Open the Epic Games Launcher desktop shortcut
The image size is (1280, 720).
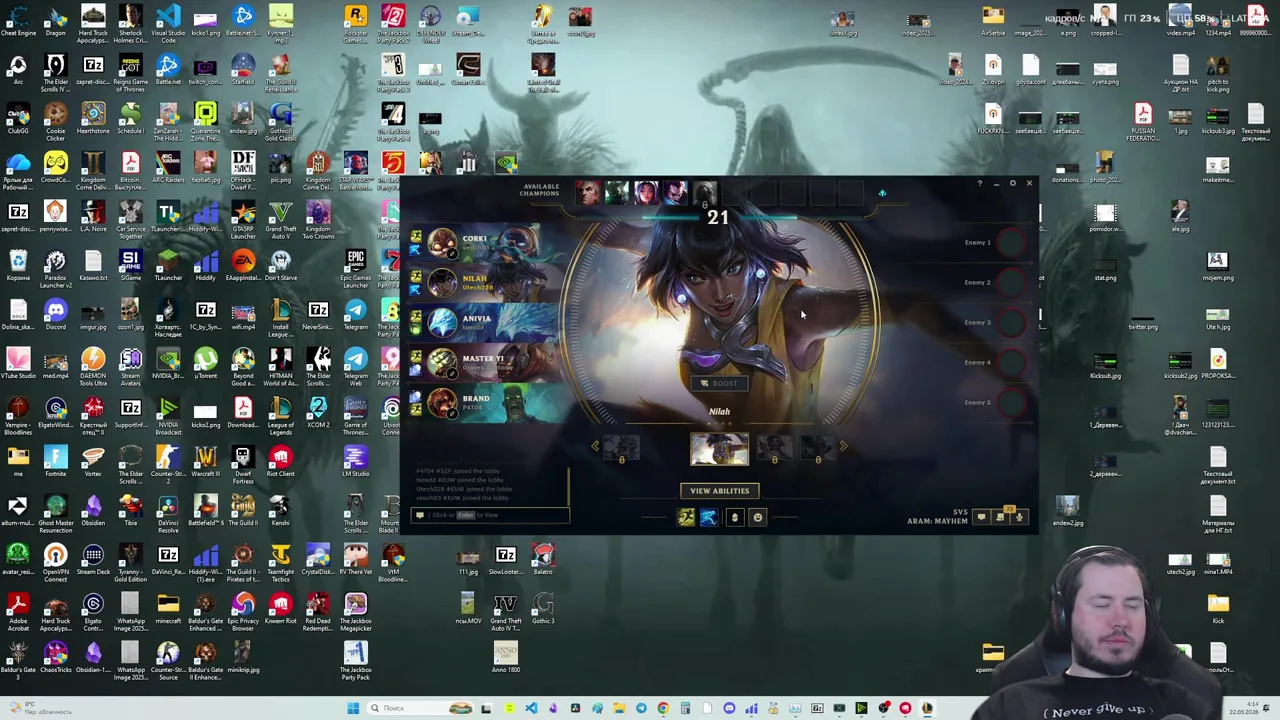(x=356, y=266)
